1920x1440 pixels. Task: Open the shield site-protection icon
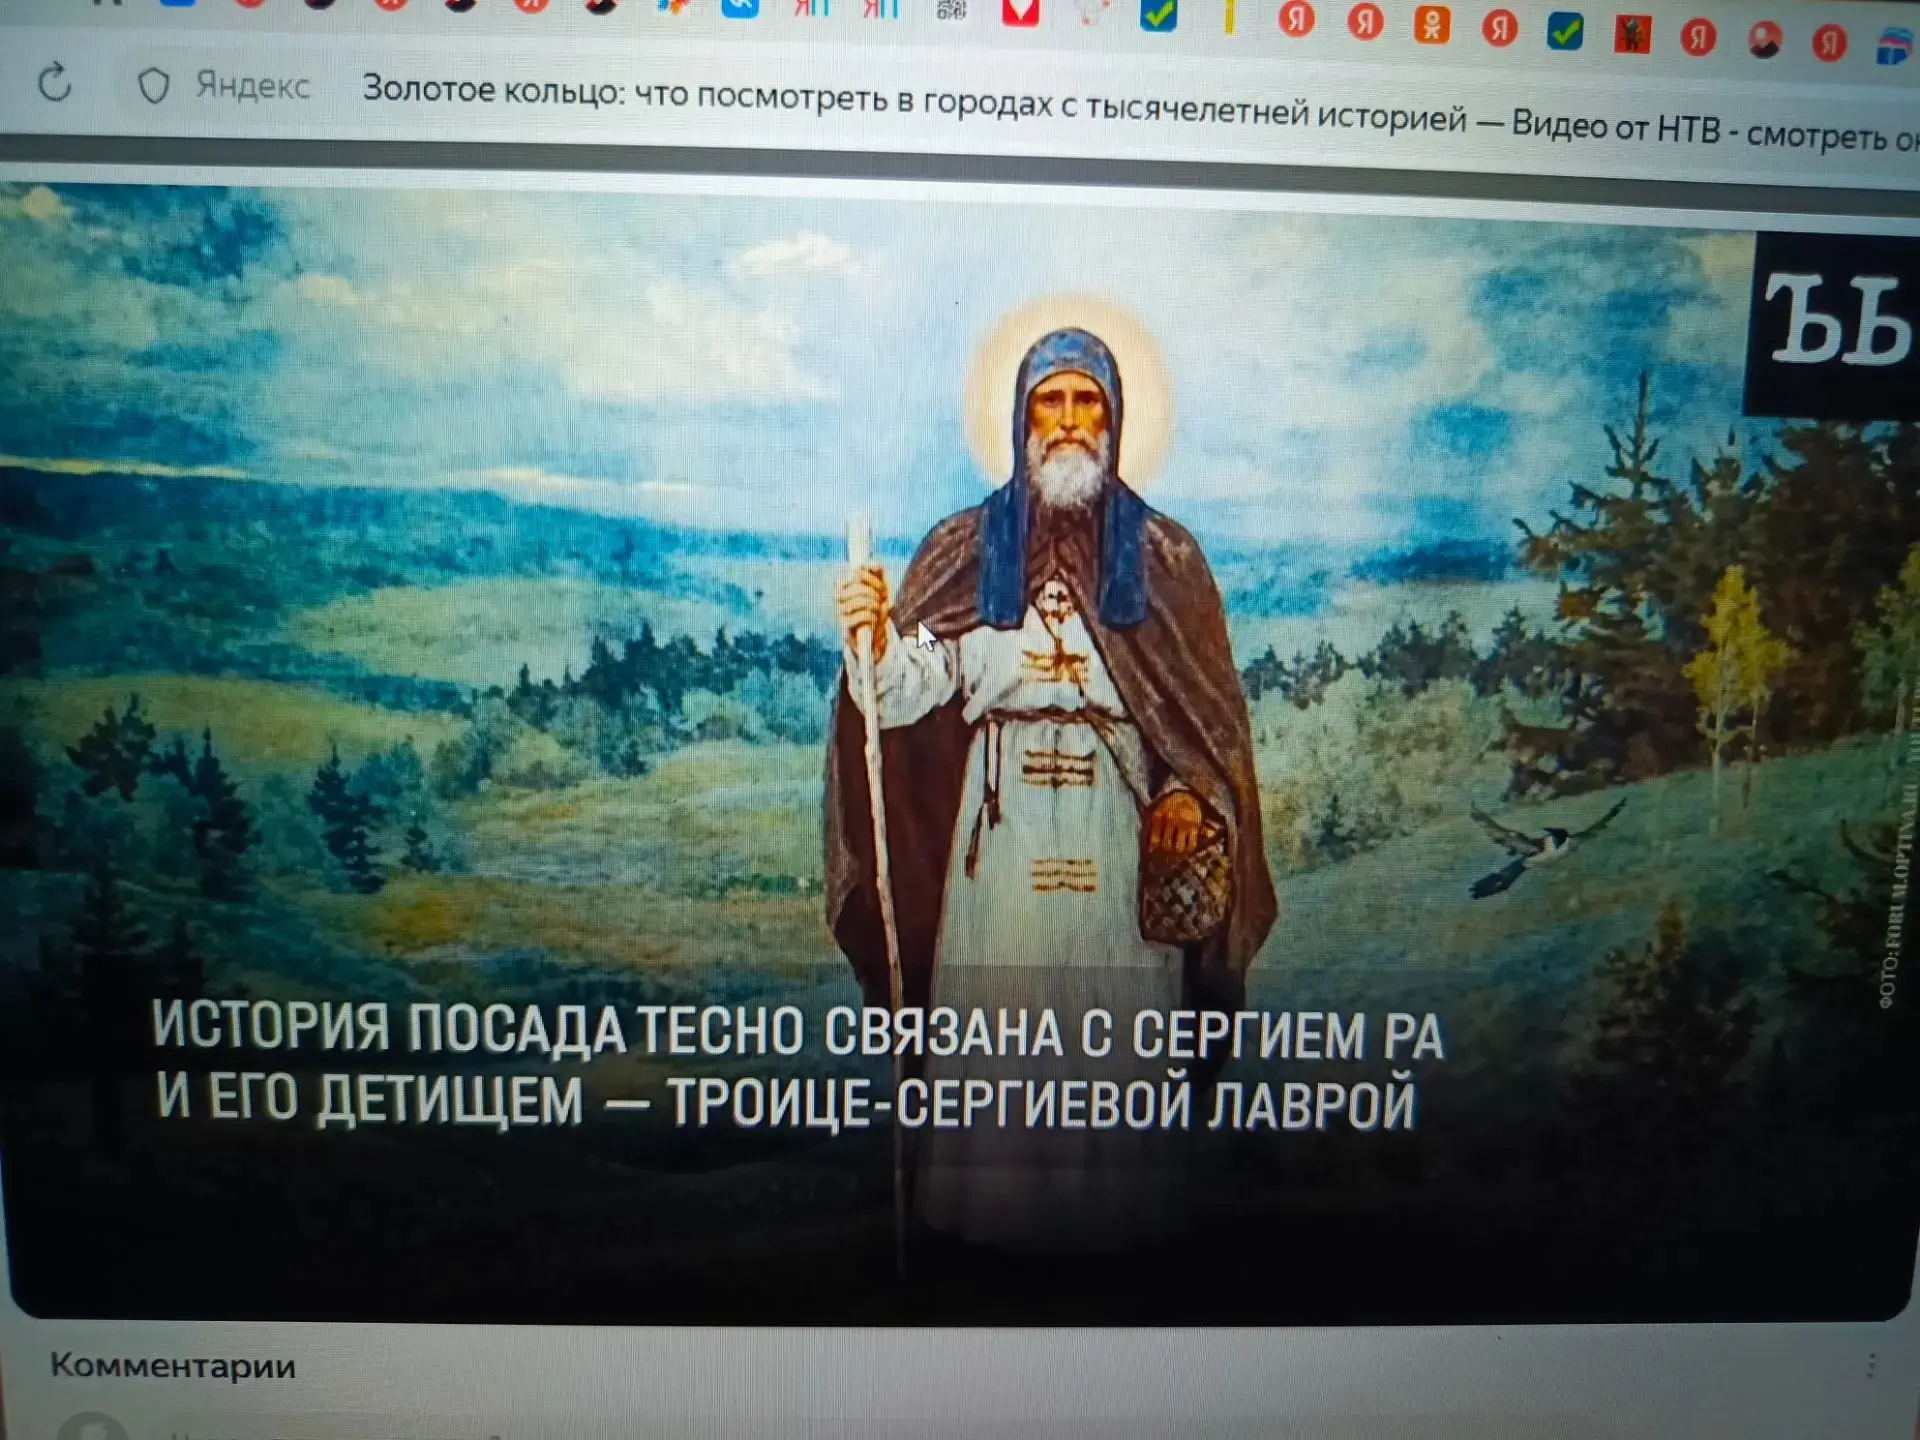(x=153, y=86)
